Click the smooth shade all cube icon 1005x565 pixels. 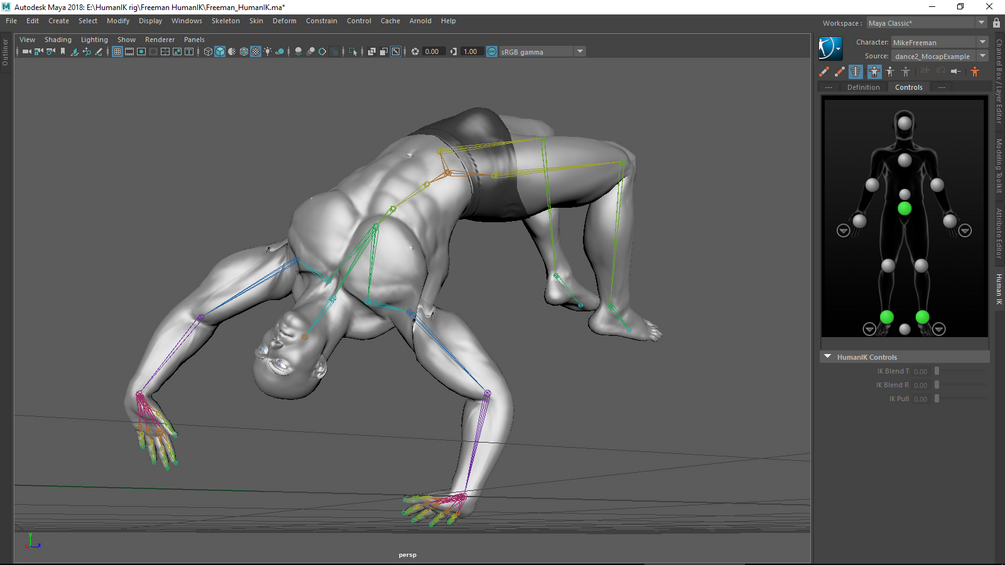[x=220, y=52]
